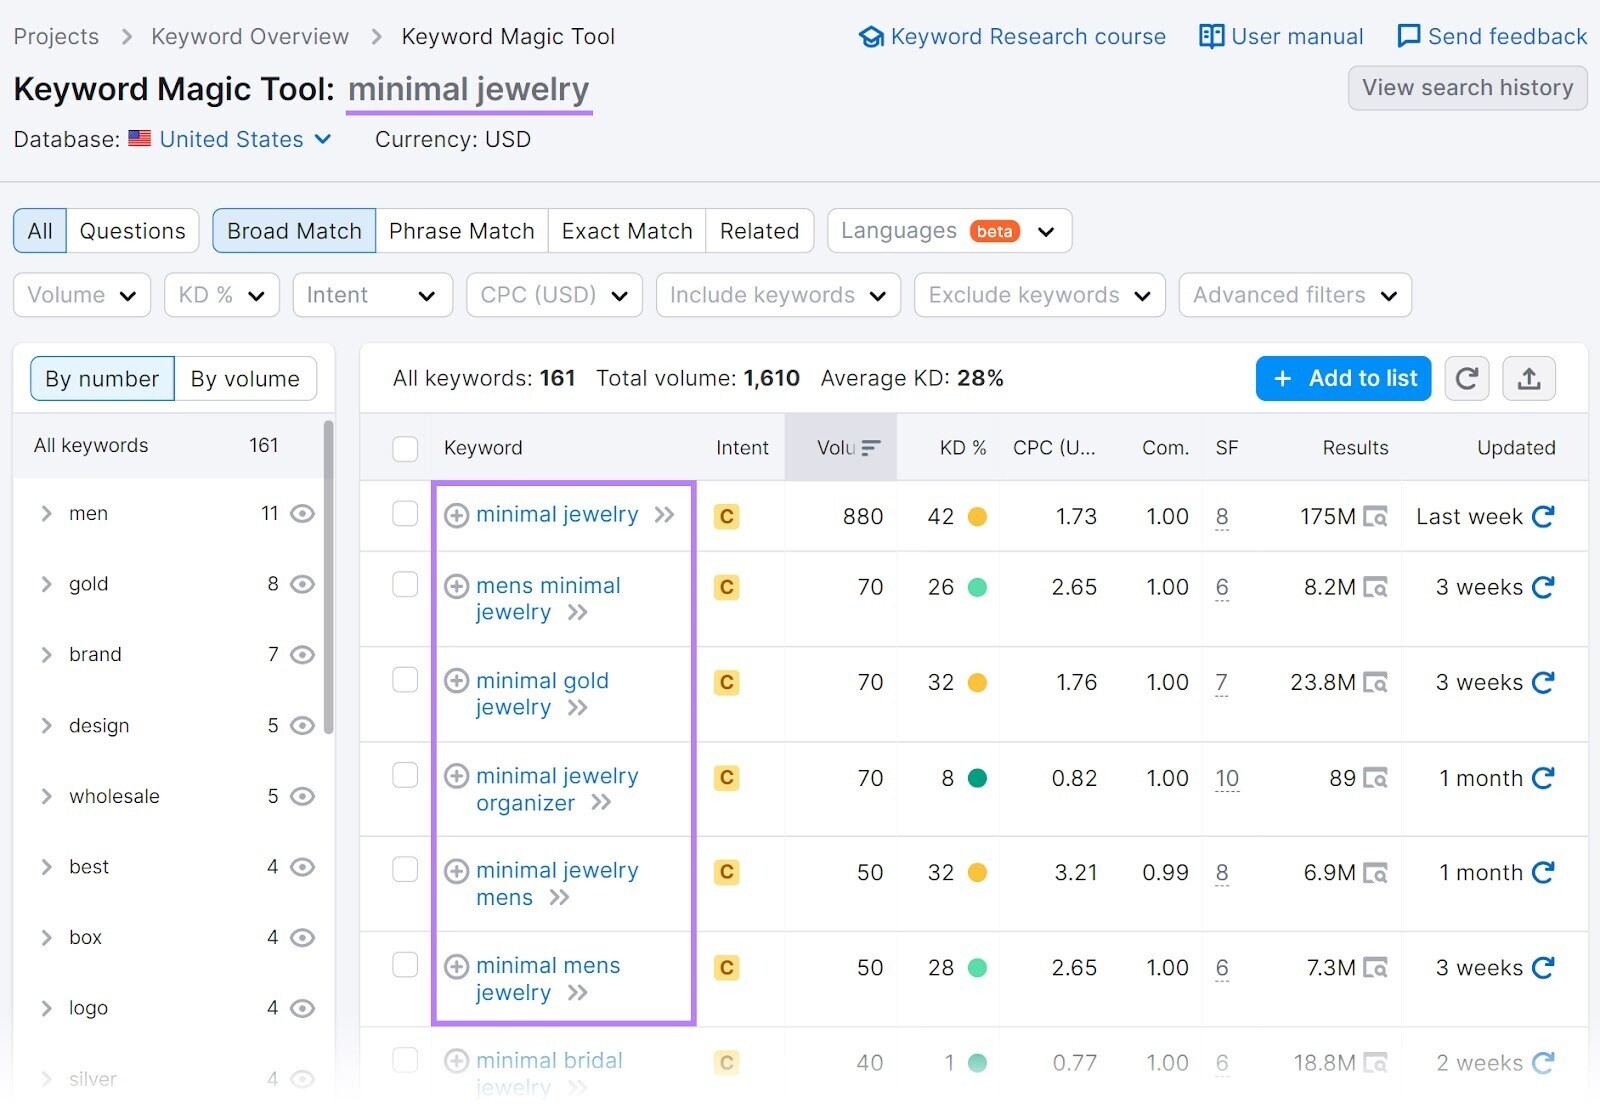The width and height of the screenshot is (1600, 1114).
Task: Refresh the keyword metrics table
Action: pos(1466,378)
